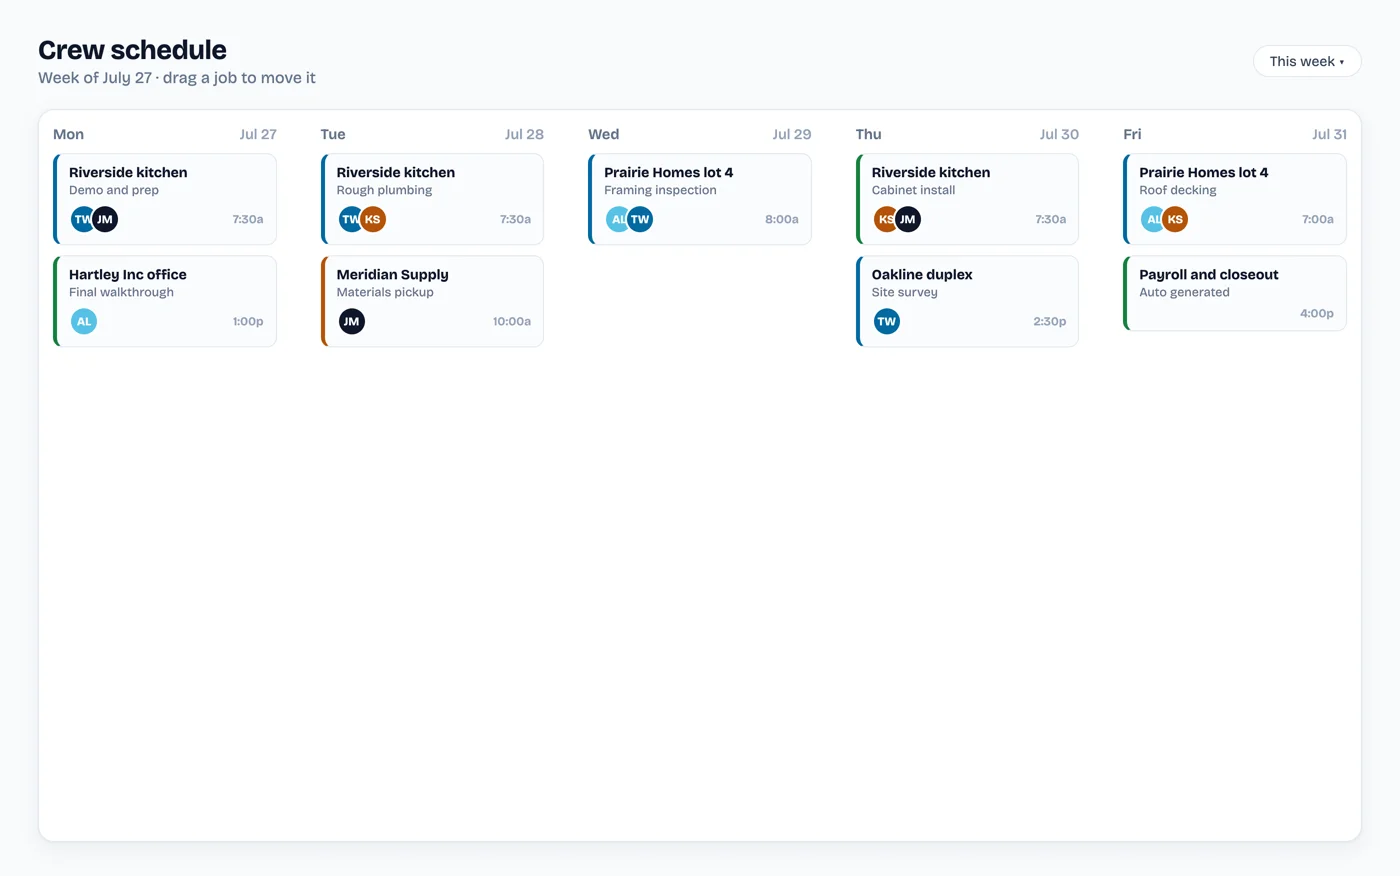1400x876 pixels.
Task: Click TW avatar on Oakline duplex card
Action: click(886, 321)
